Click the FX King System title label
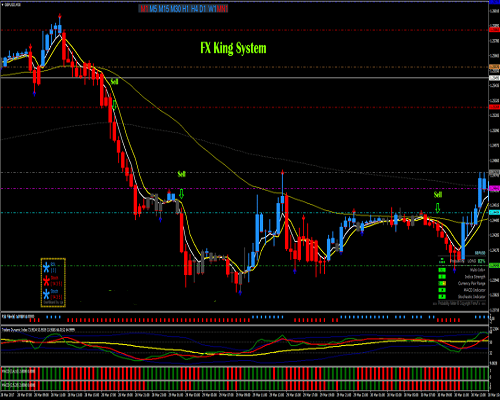Viewport: 500px width, 400px height. click(x=233, y=48)
